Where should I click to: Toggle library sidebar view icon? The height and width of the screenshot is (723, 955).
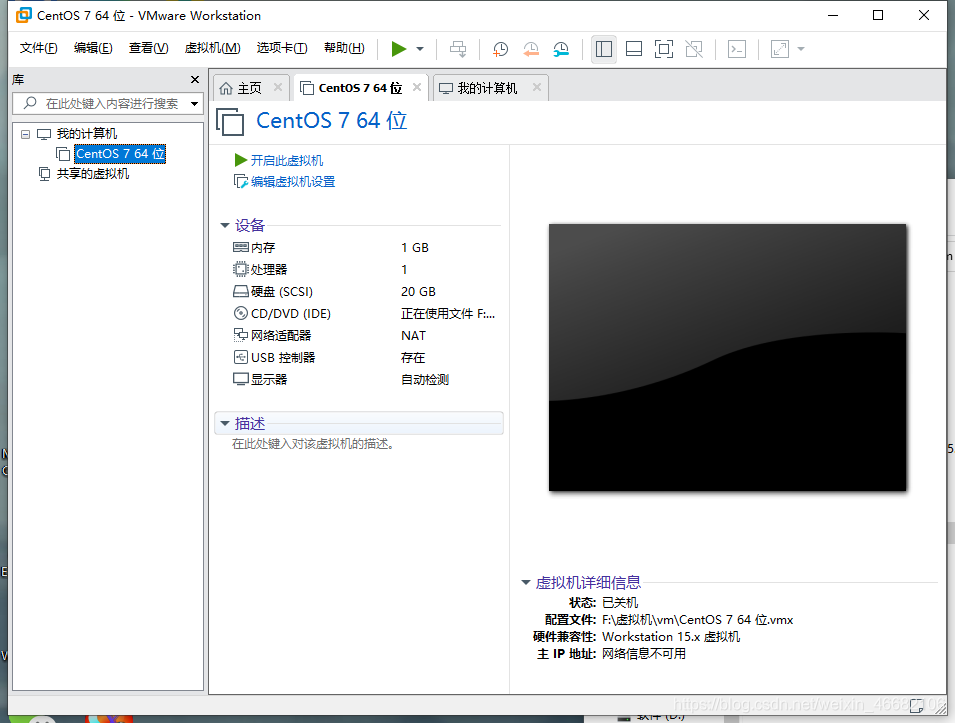604,49
